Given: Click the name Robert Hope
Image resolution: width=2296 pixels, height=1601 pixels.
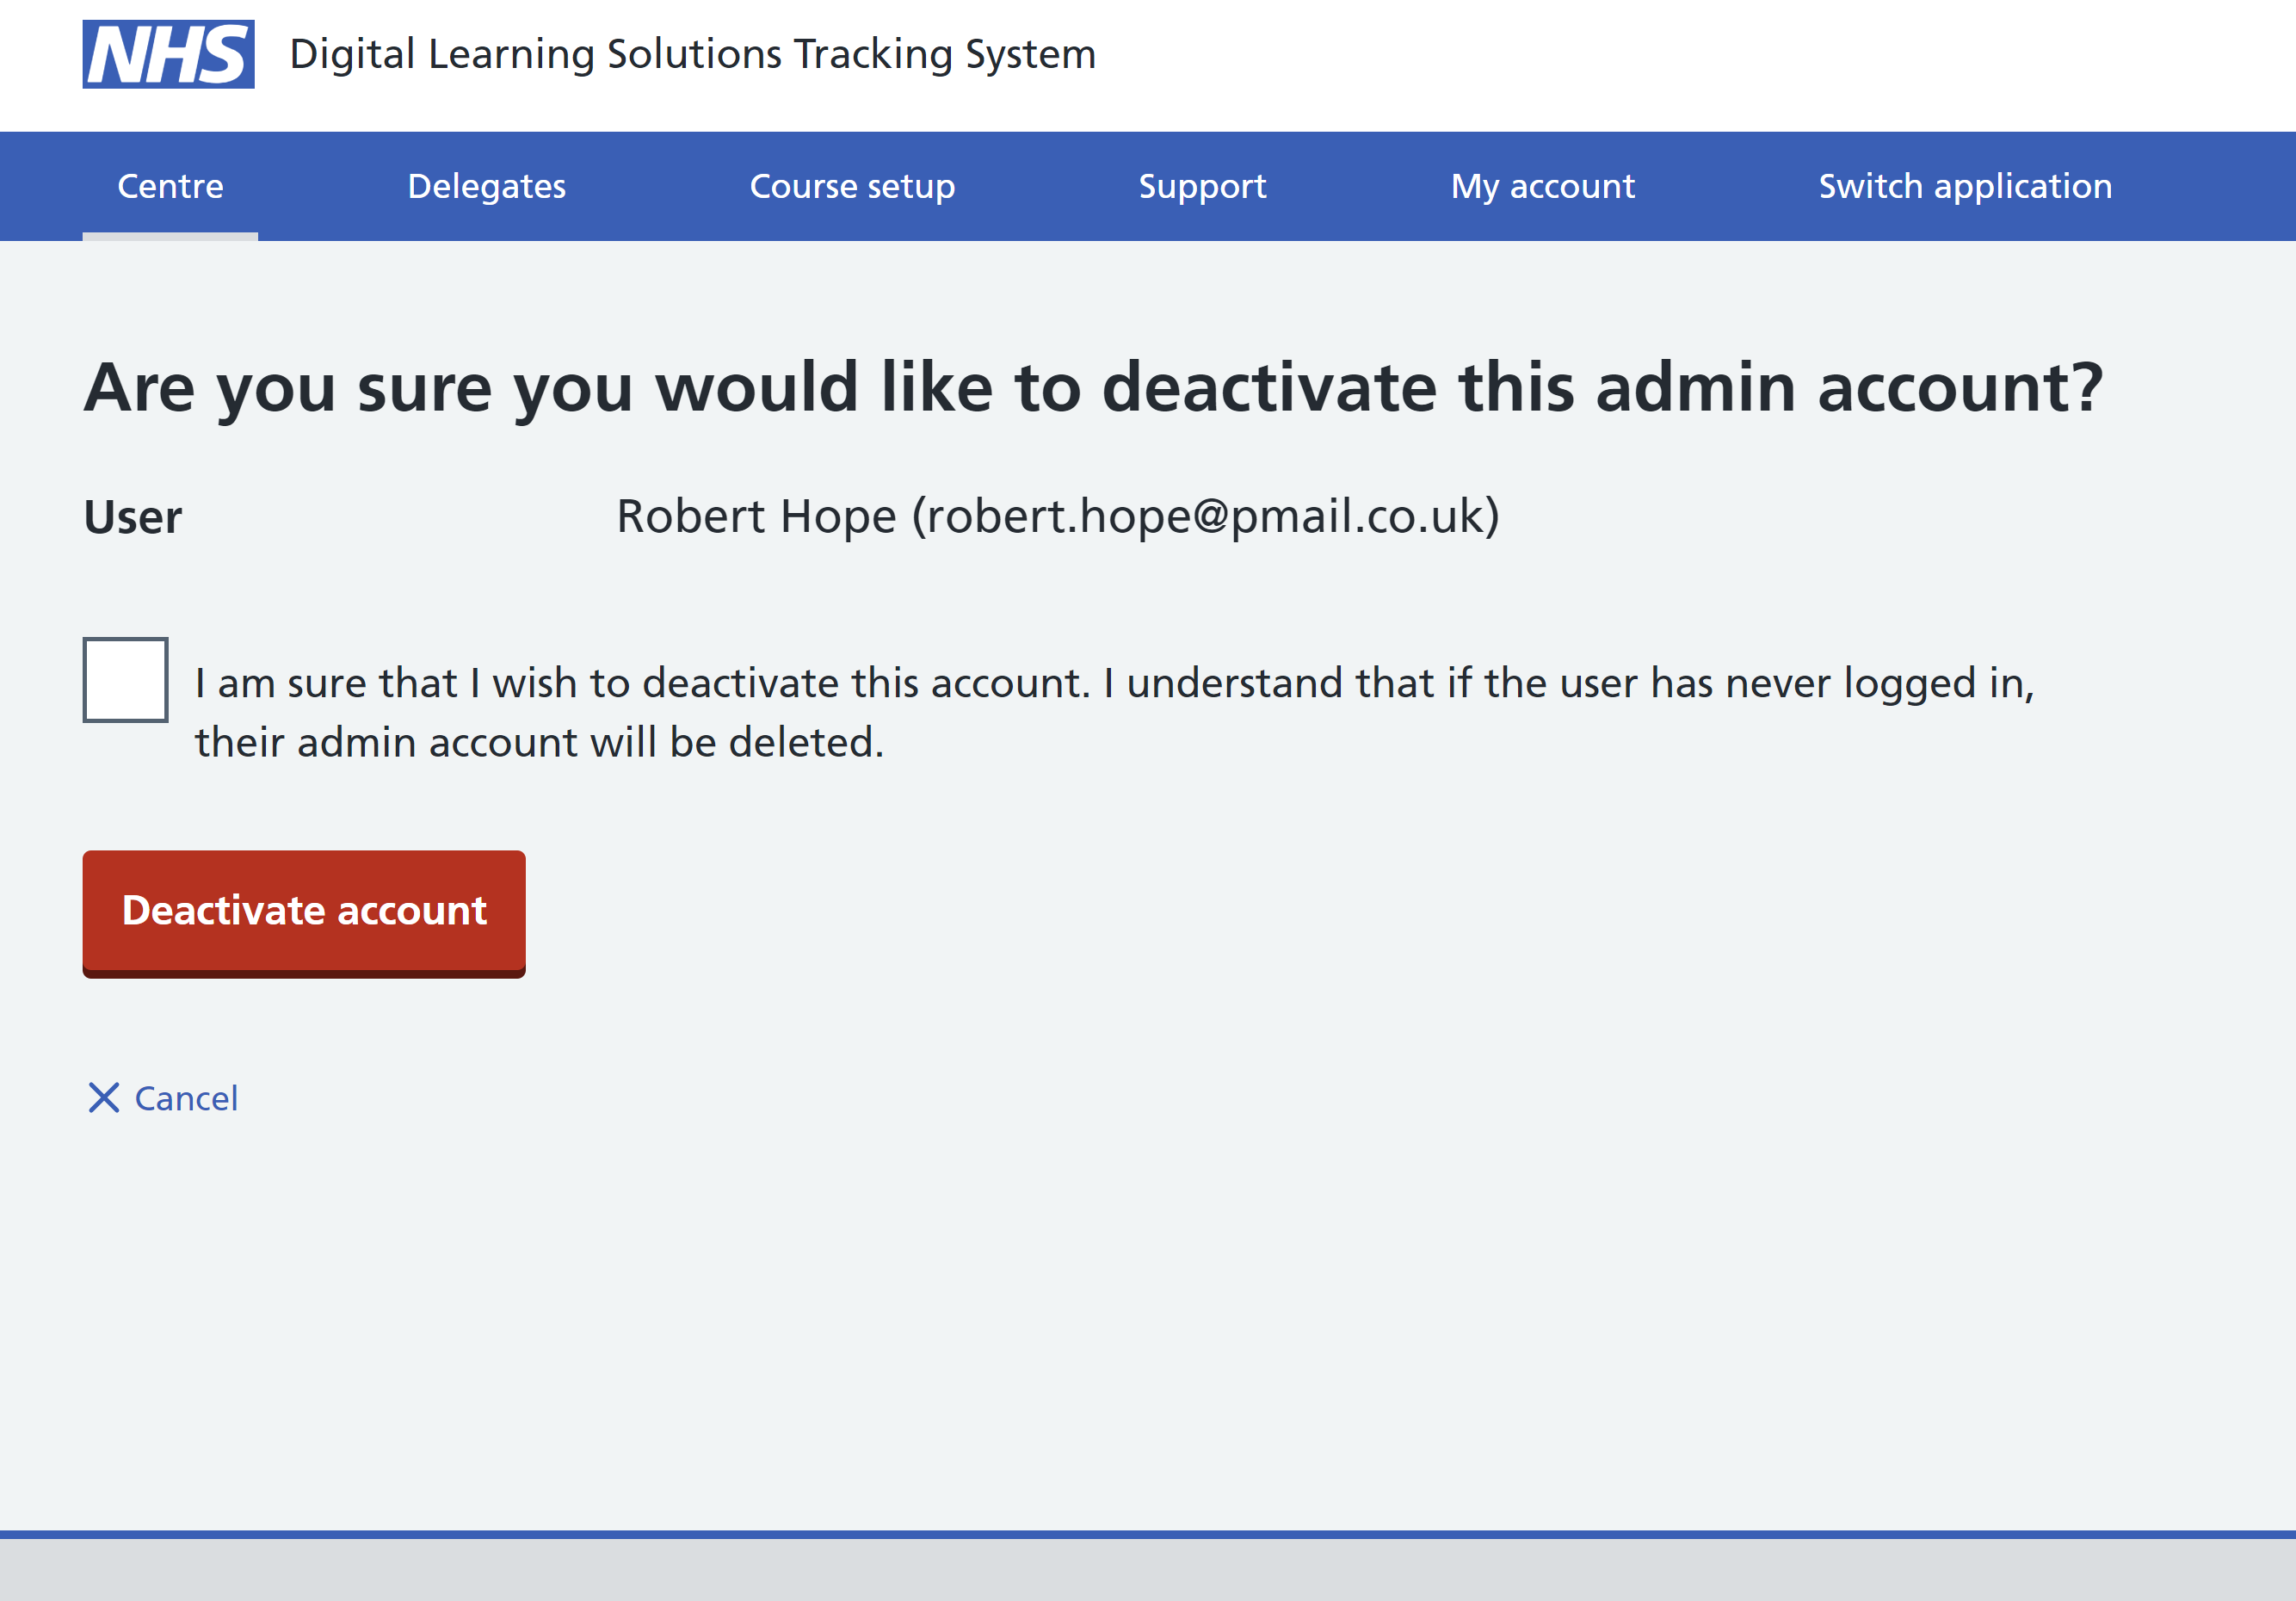Looking at the screenshot, I should click(756, 516).
